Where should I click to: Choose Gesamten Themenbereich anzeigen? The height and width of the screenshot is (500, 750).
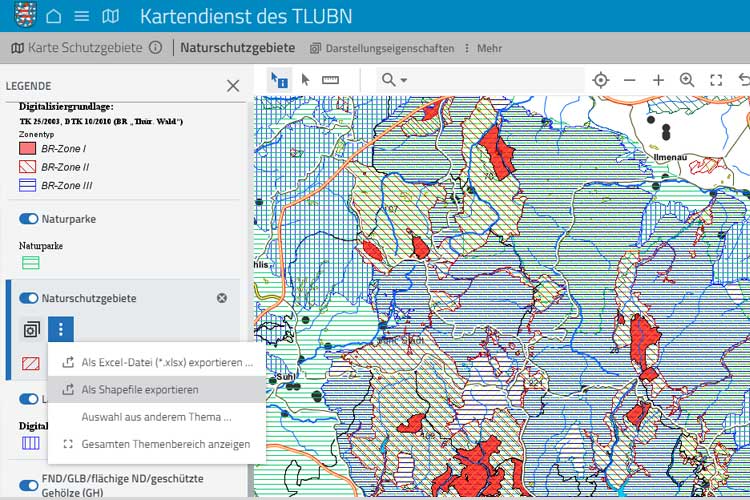pos(157,444)
